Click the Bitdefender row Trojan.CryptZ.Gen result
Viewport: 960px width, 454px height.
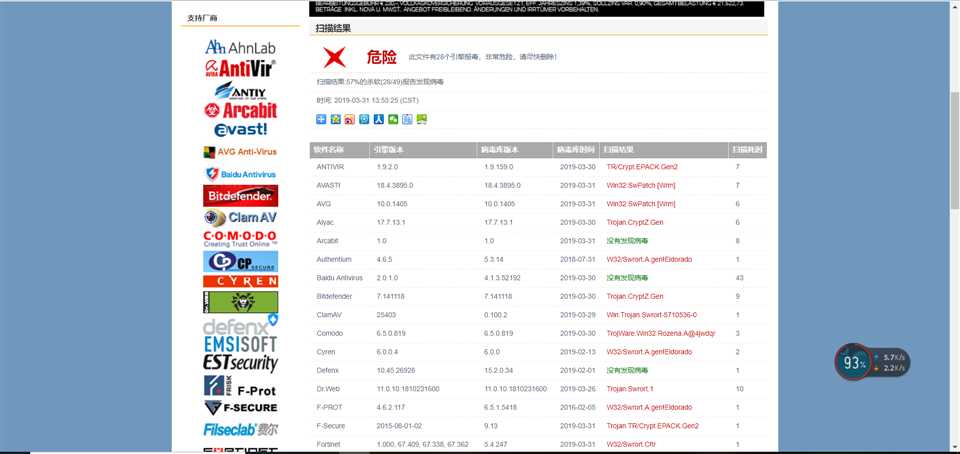click(634, 296)
